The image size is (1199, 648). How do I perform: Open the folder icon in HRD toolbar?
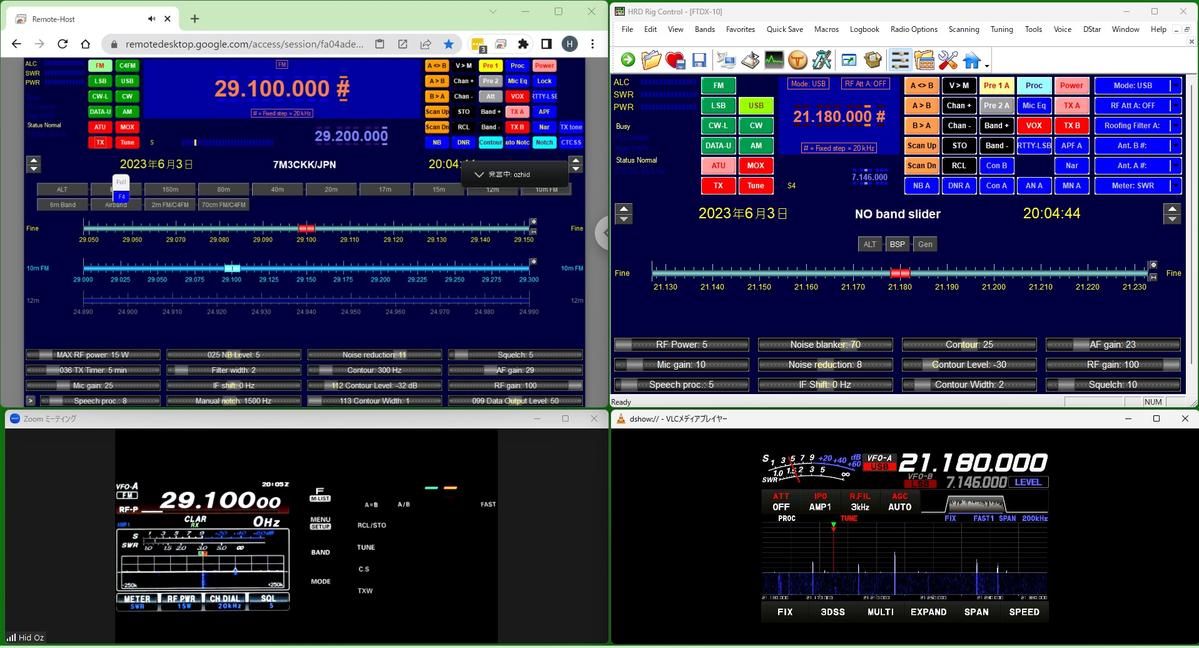pos(651,60)
